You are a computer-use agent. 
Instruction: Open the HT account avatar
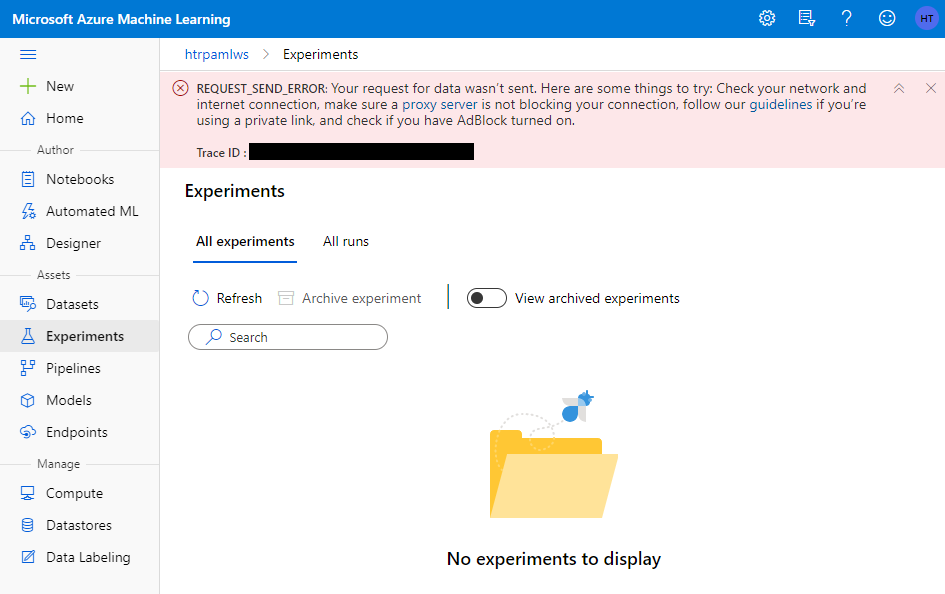tap(926, 18)
